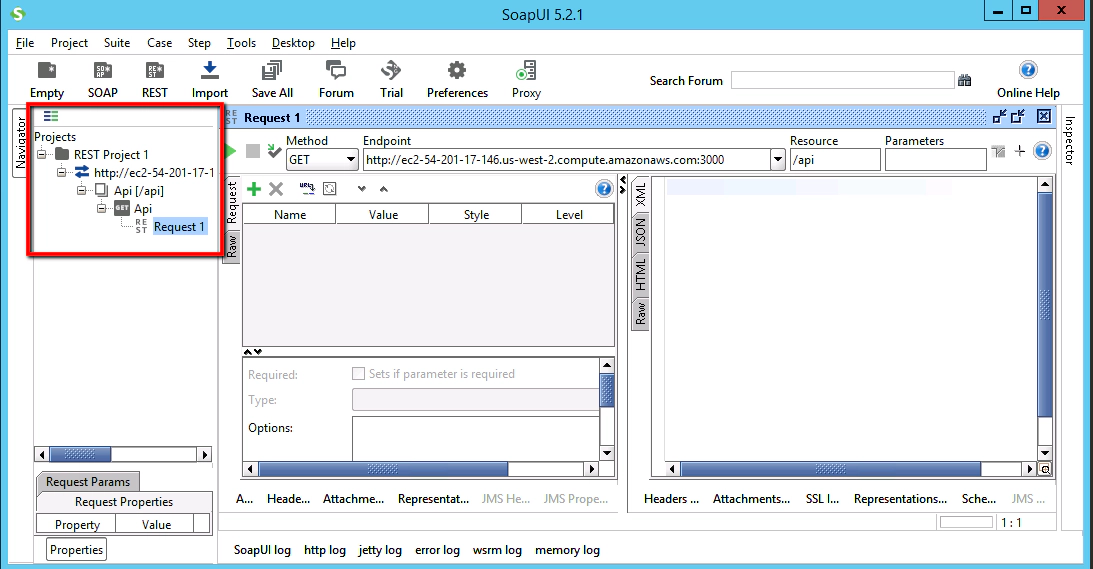Collapse the GET Api method node
The width and height of the screenshot is (1093, 569).
pos(102,208)
